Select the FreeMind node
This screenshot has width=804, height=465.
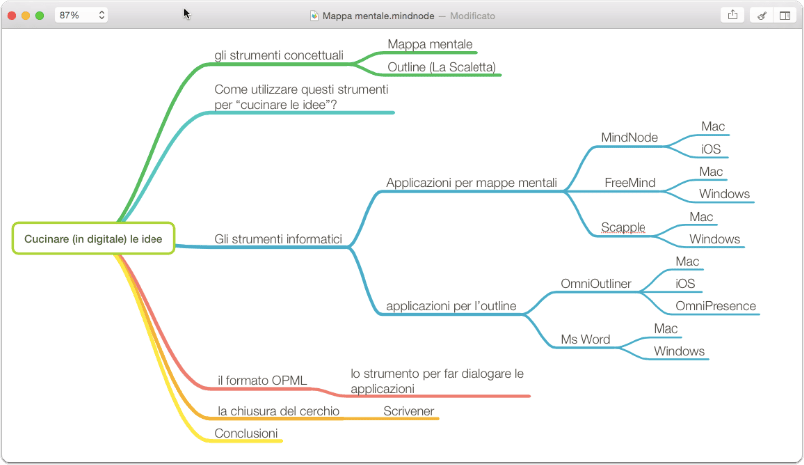click(x=630, y=183)
